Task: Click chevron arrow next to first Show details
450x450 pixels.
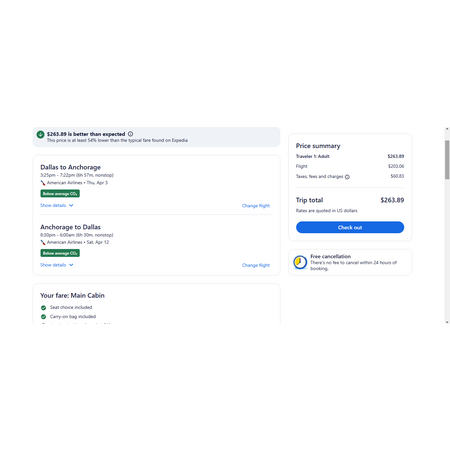Action: (x=71, y=205)
